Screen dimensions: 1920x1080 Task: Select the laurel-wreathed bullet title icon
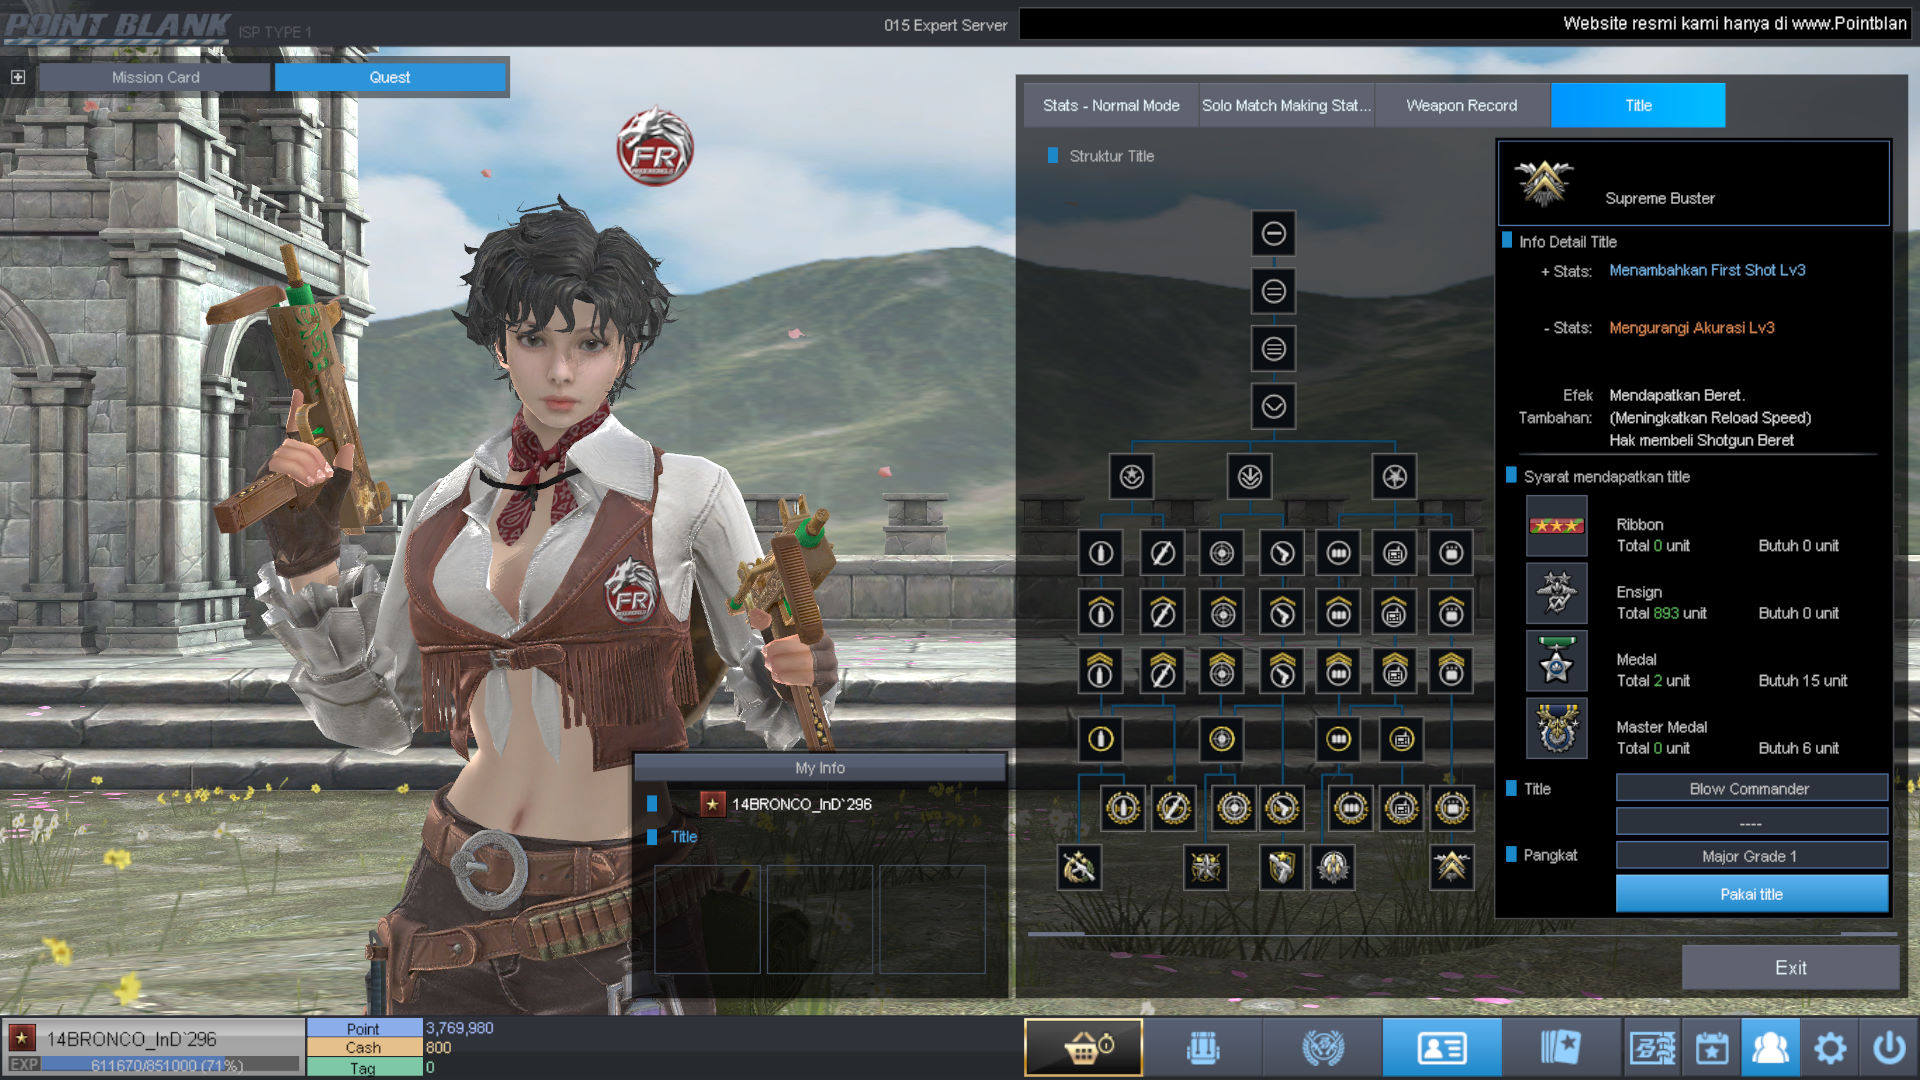(1122, 807)
